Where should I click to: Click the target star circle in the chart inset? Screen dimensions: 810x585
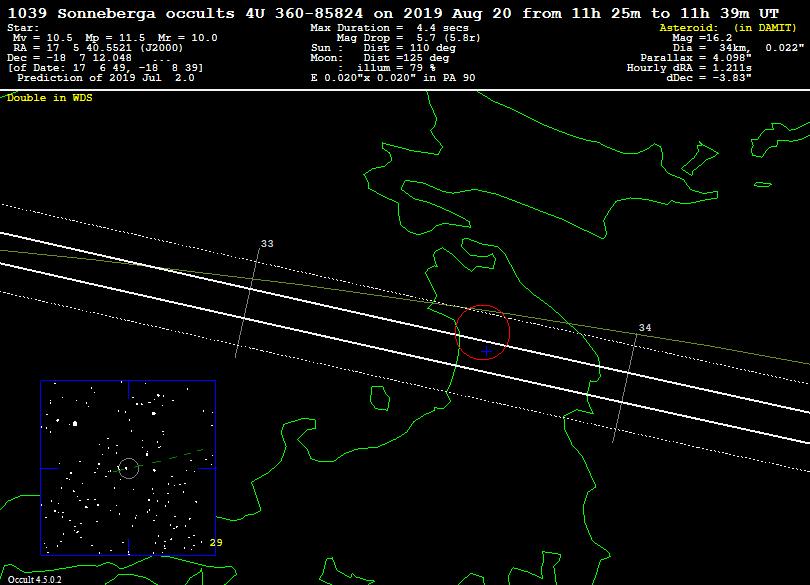129,468
